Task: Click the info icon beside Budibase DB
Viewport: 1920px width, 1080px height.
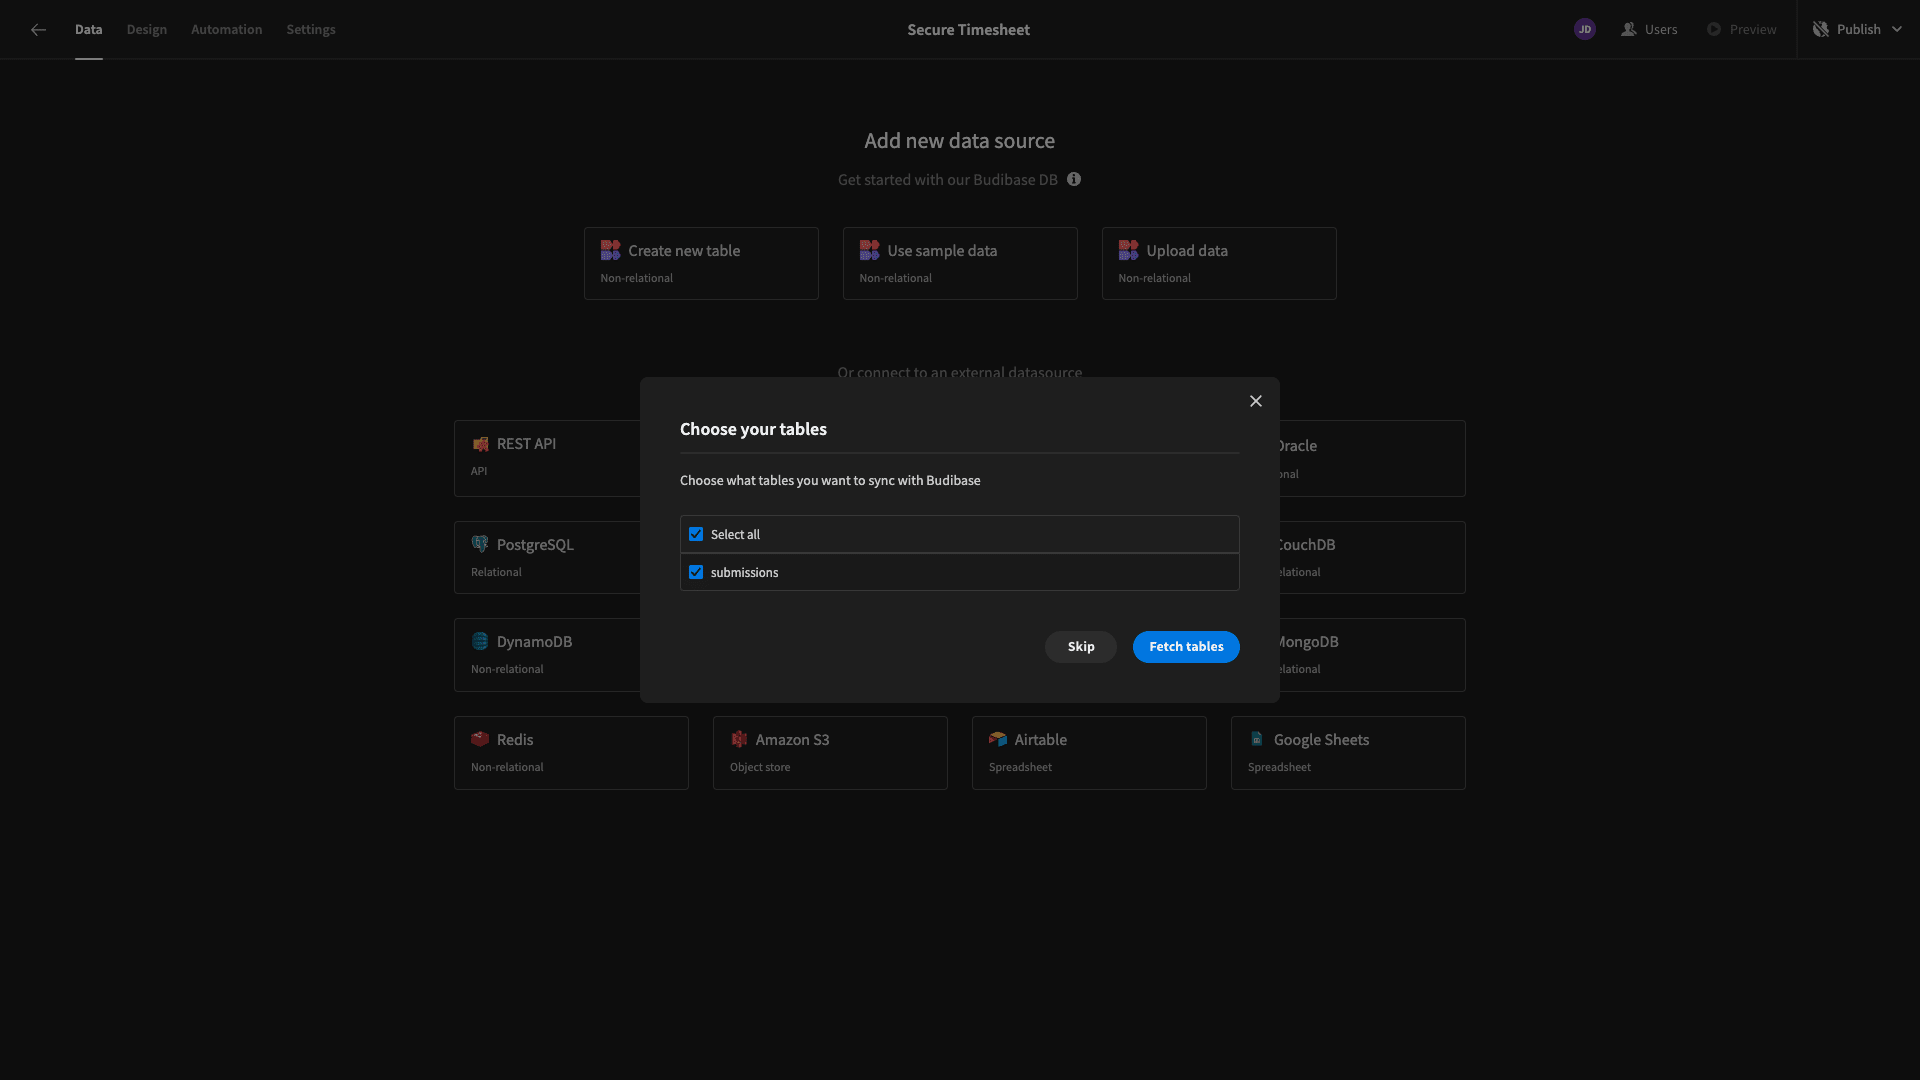Action: click(1074, 180)
